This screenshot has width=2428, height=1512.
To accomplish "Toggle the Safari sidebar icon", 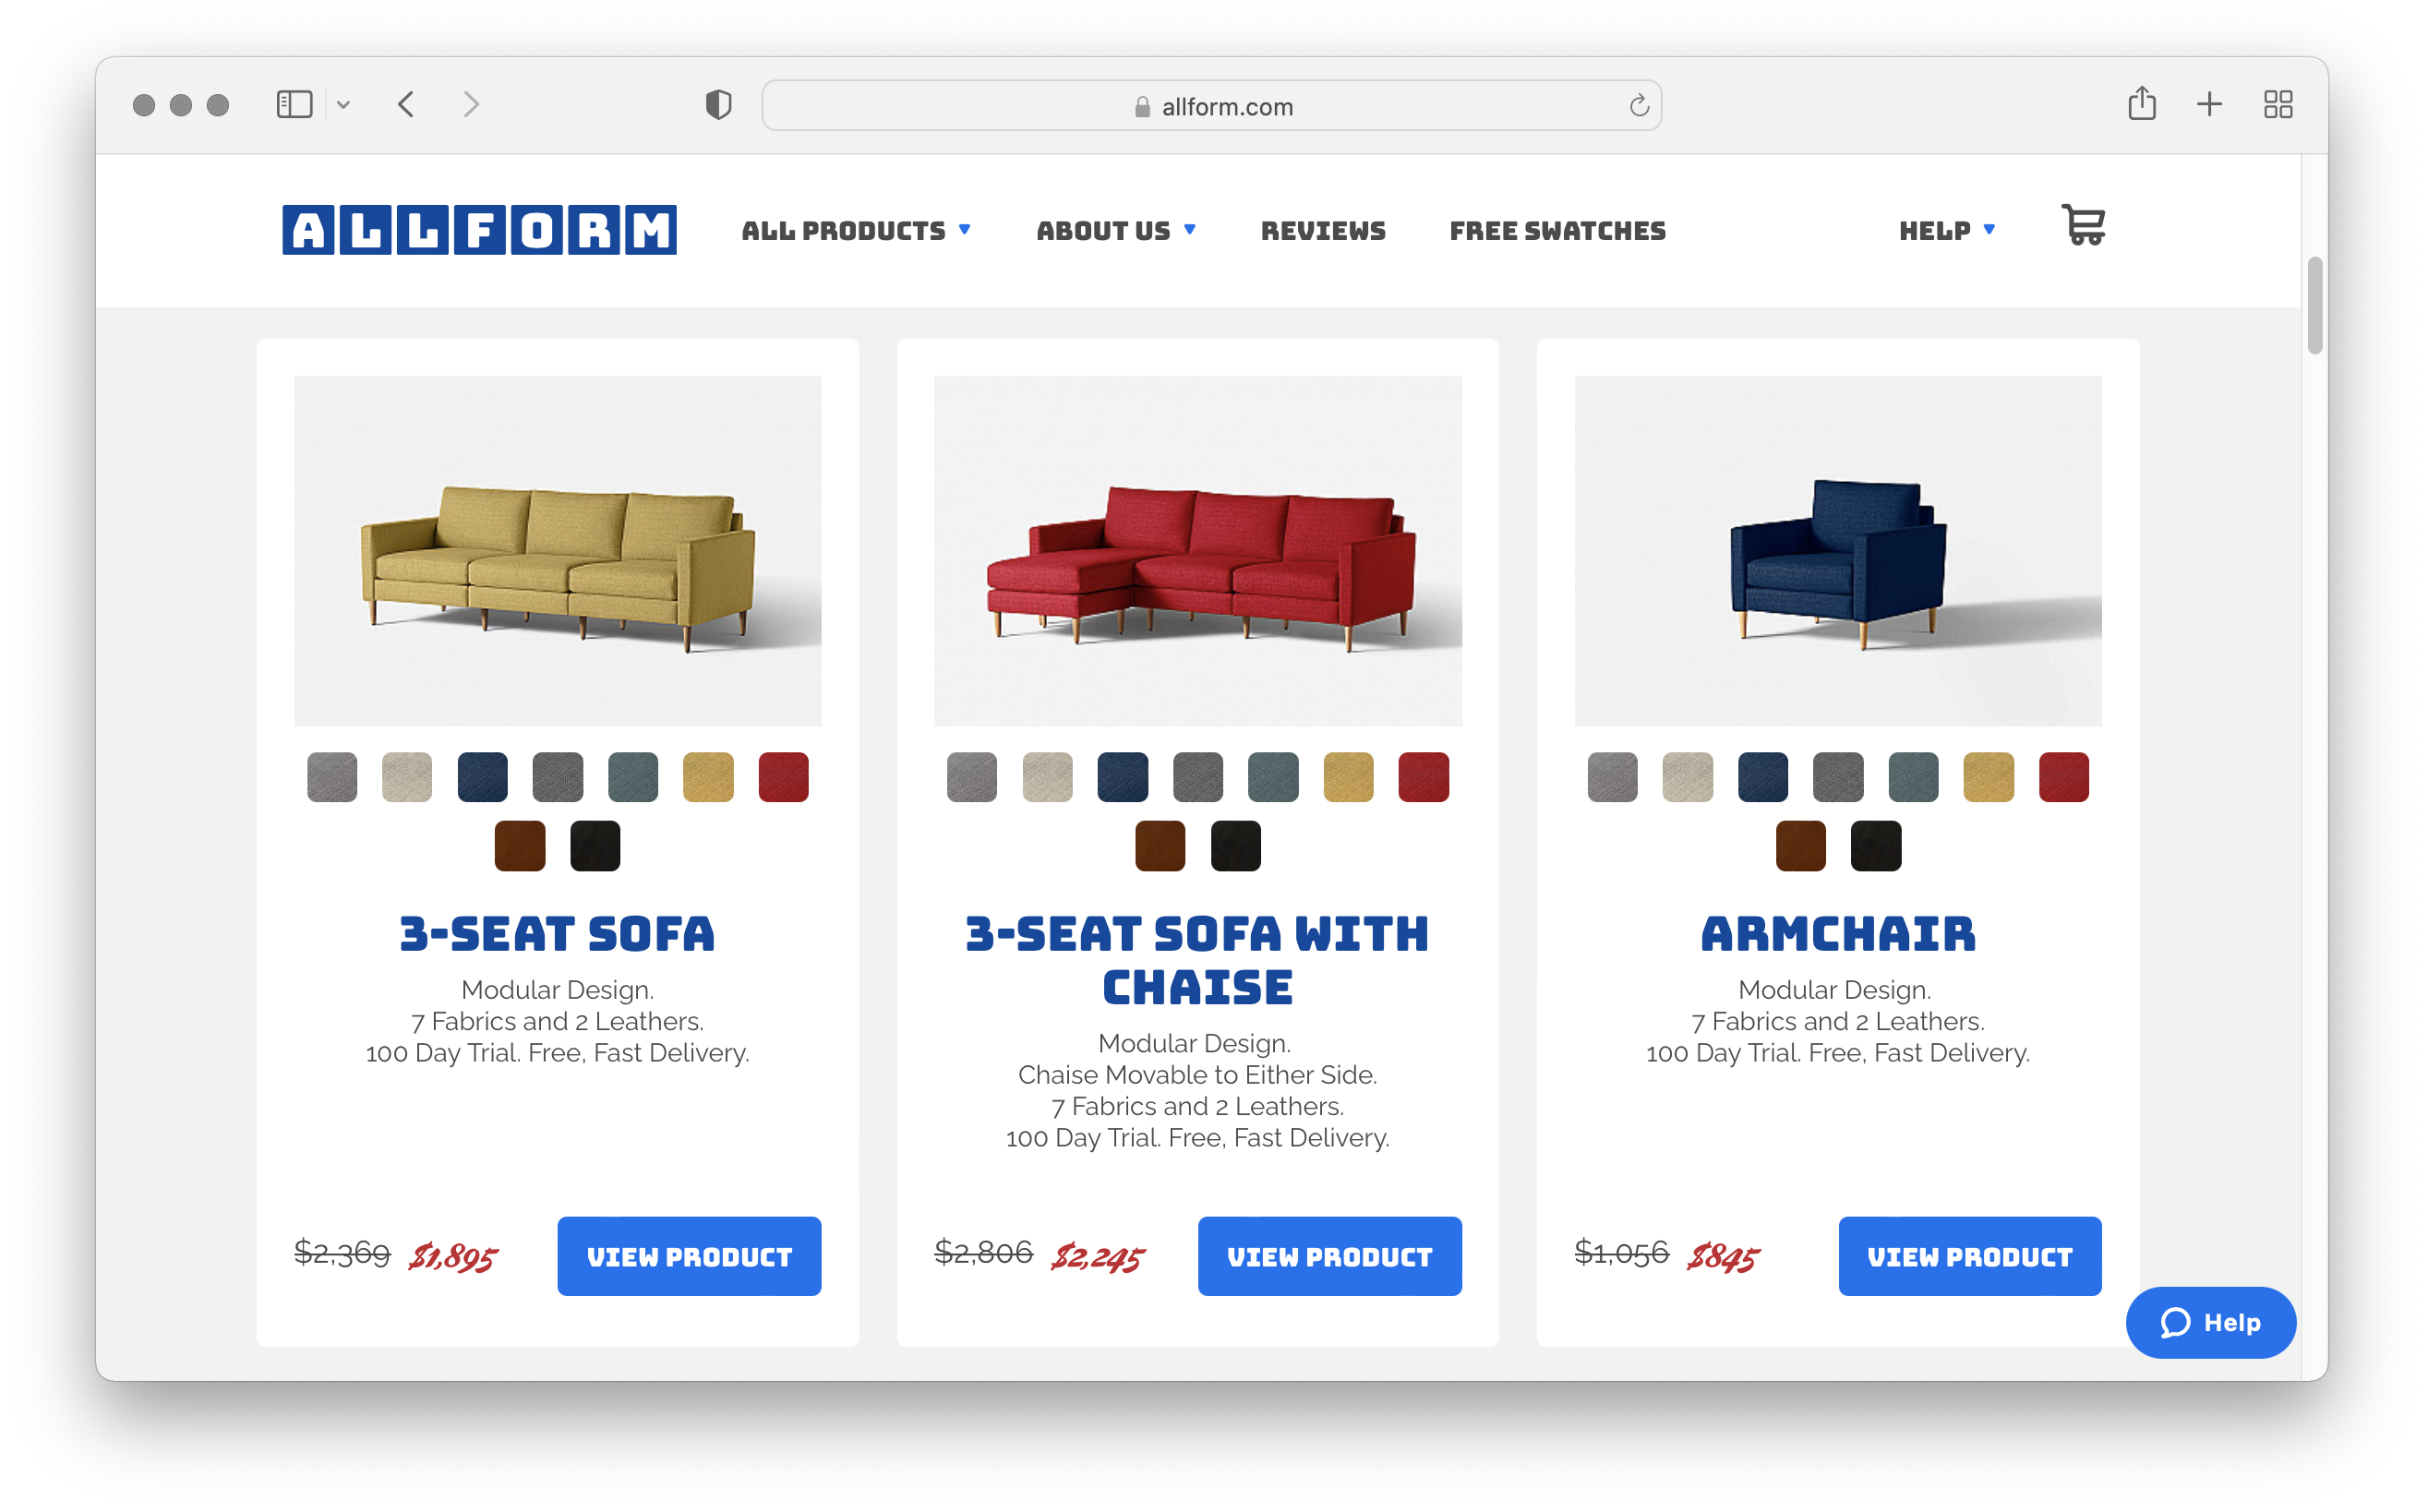I will pyautogui.click(x=294, y=105).
